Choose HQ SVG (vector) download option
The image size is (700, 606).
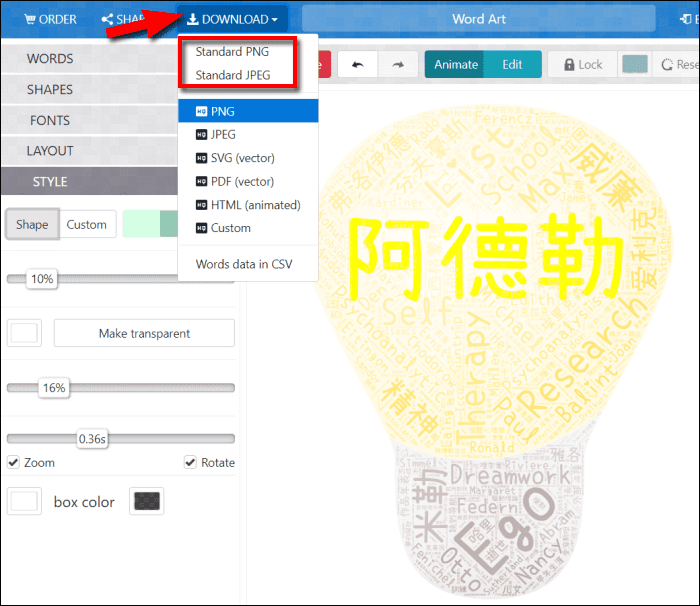point(242,158)
